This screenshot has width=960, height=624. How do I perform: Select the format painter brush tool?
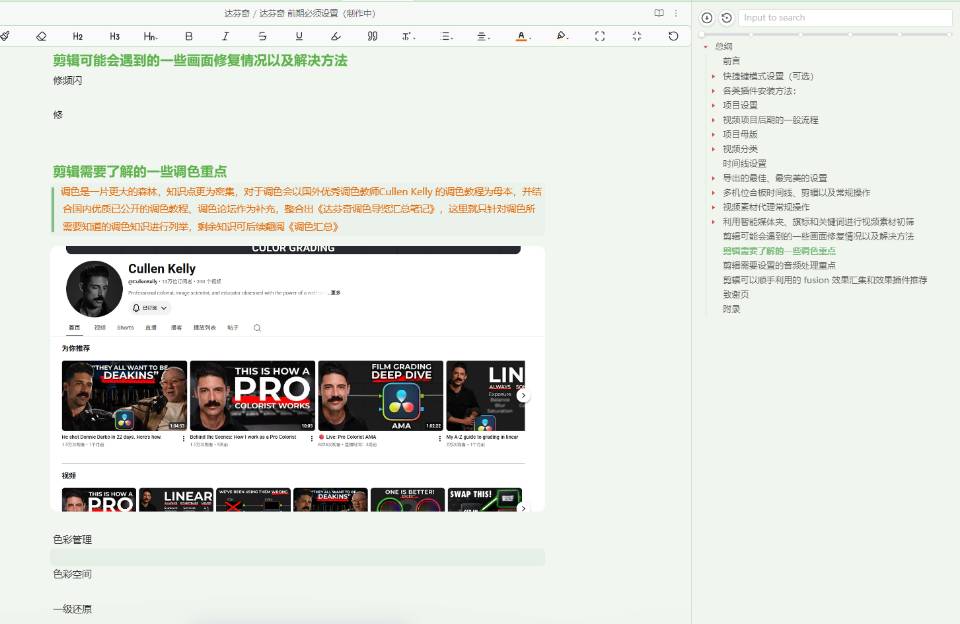coord(5,36)
